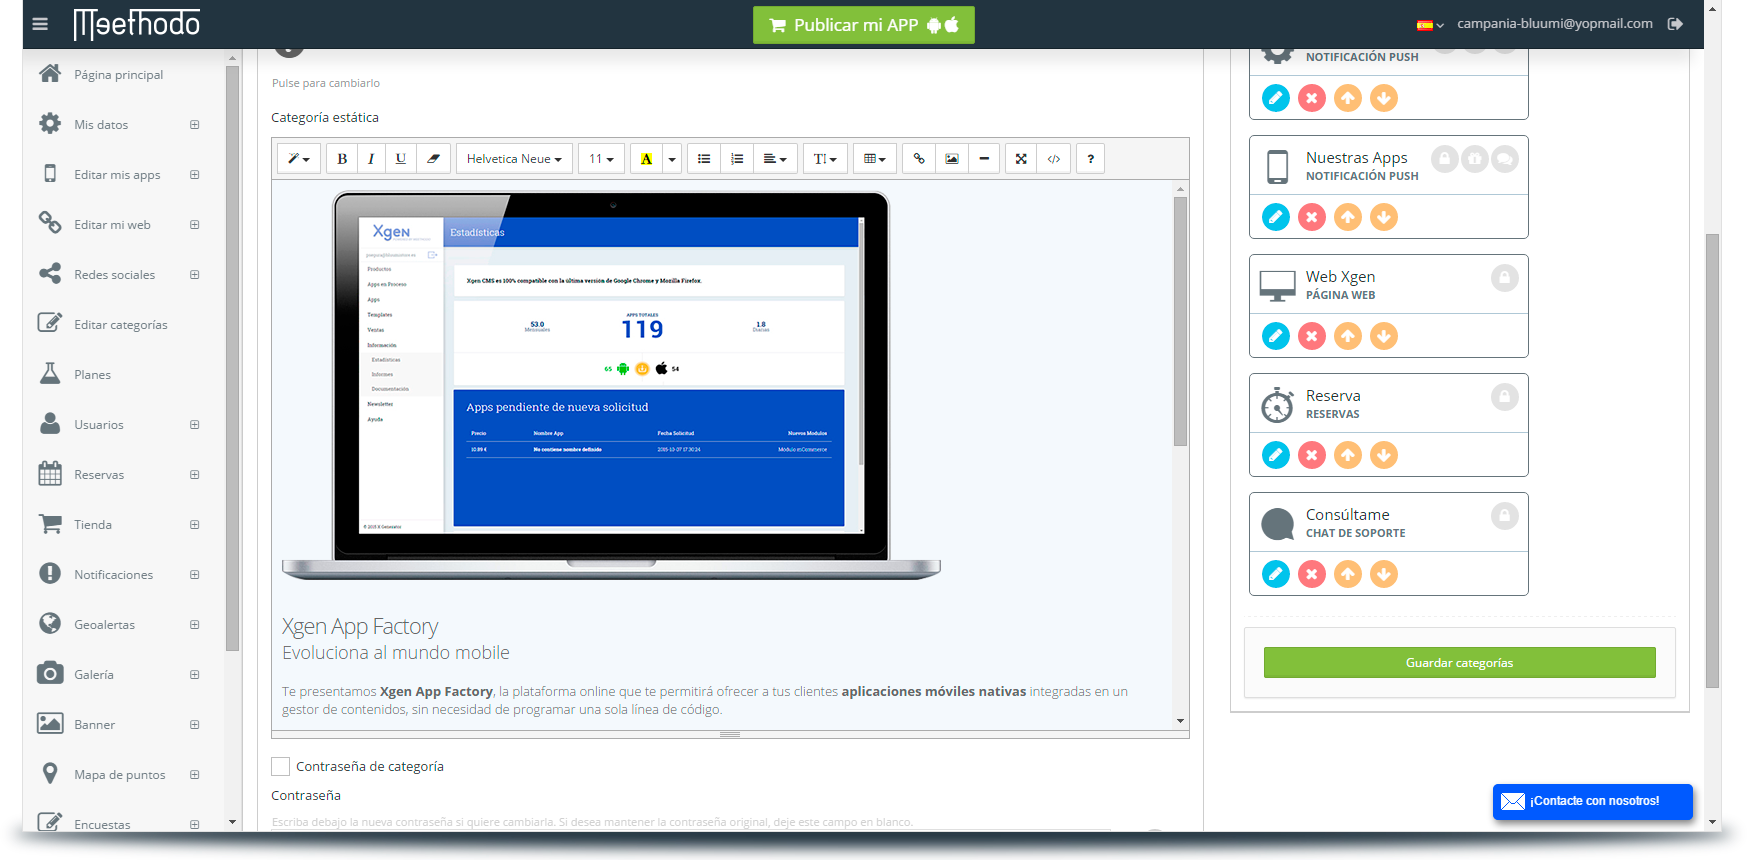Open the paragraph alignment dropdown
1747x860 pixels.
click(775, 159)
